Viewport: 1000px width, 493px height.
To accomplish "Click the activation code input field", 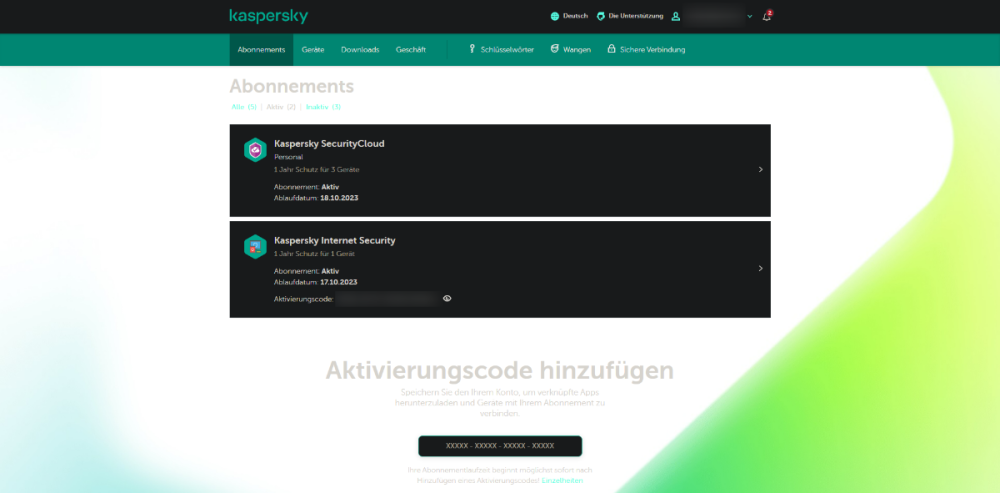I will 500,446.
